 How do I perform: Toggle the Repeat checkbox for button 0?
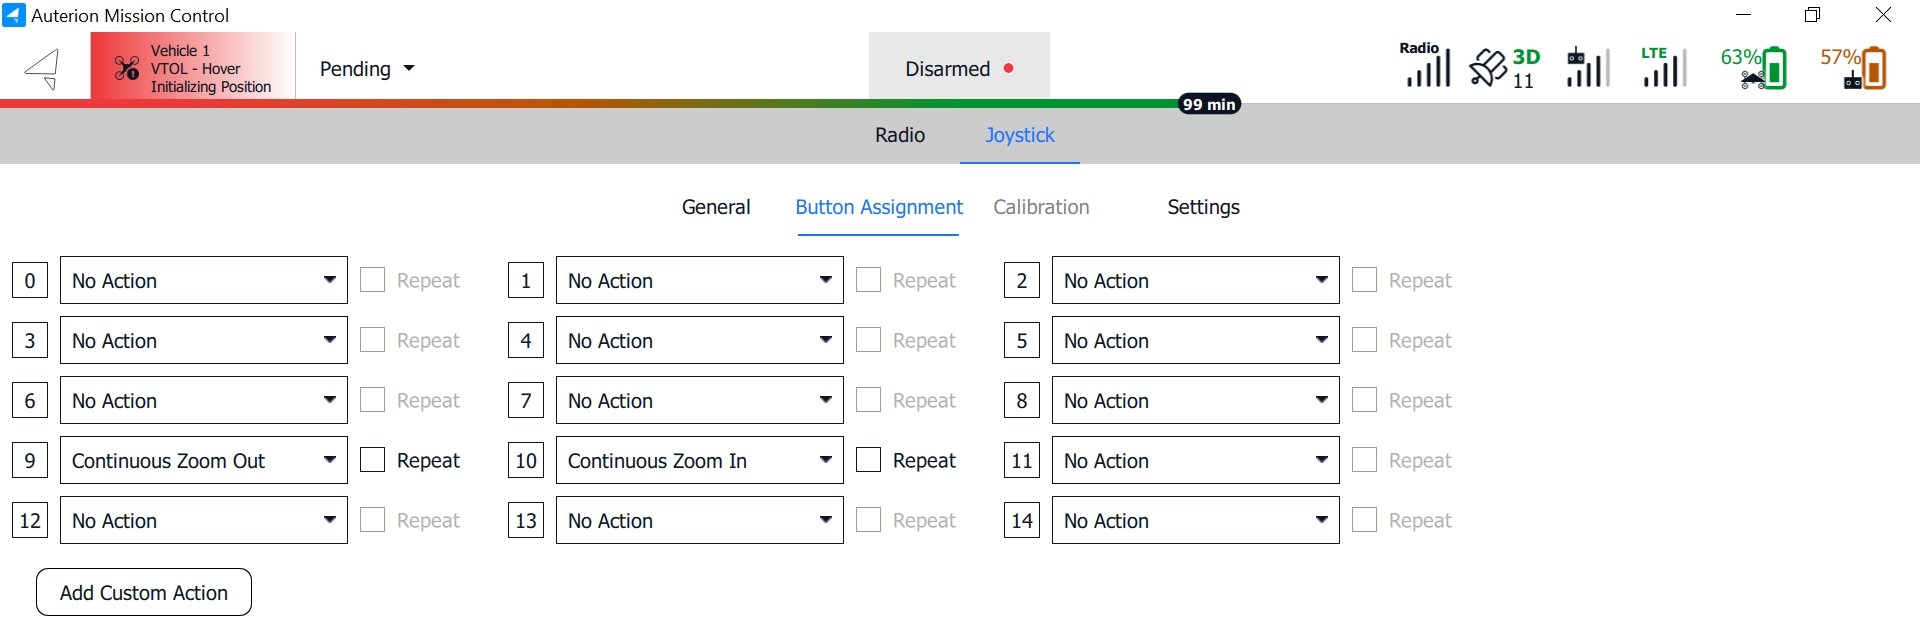373,280
